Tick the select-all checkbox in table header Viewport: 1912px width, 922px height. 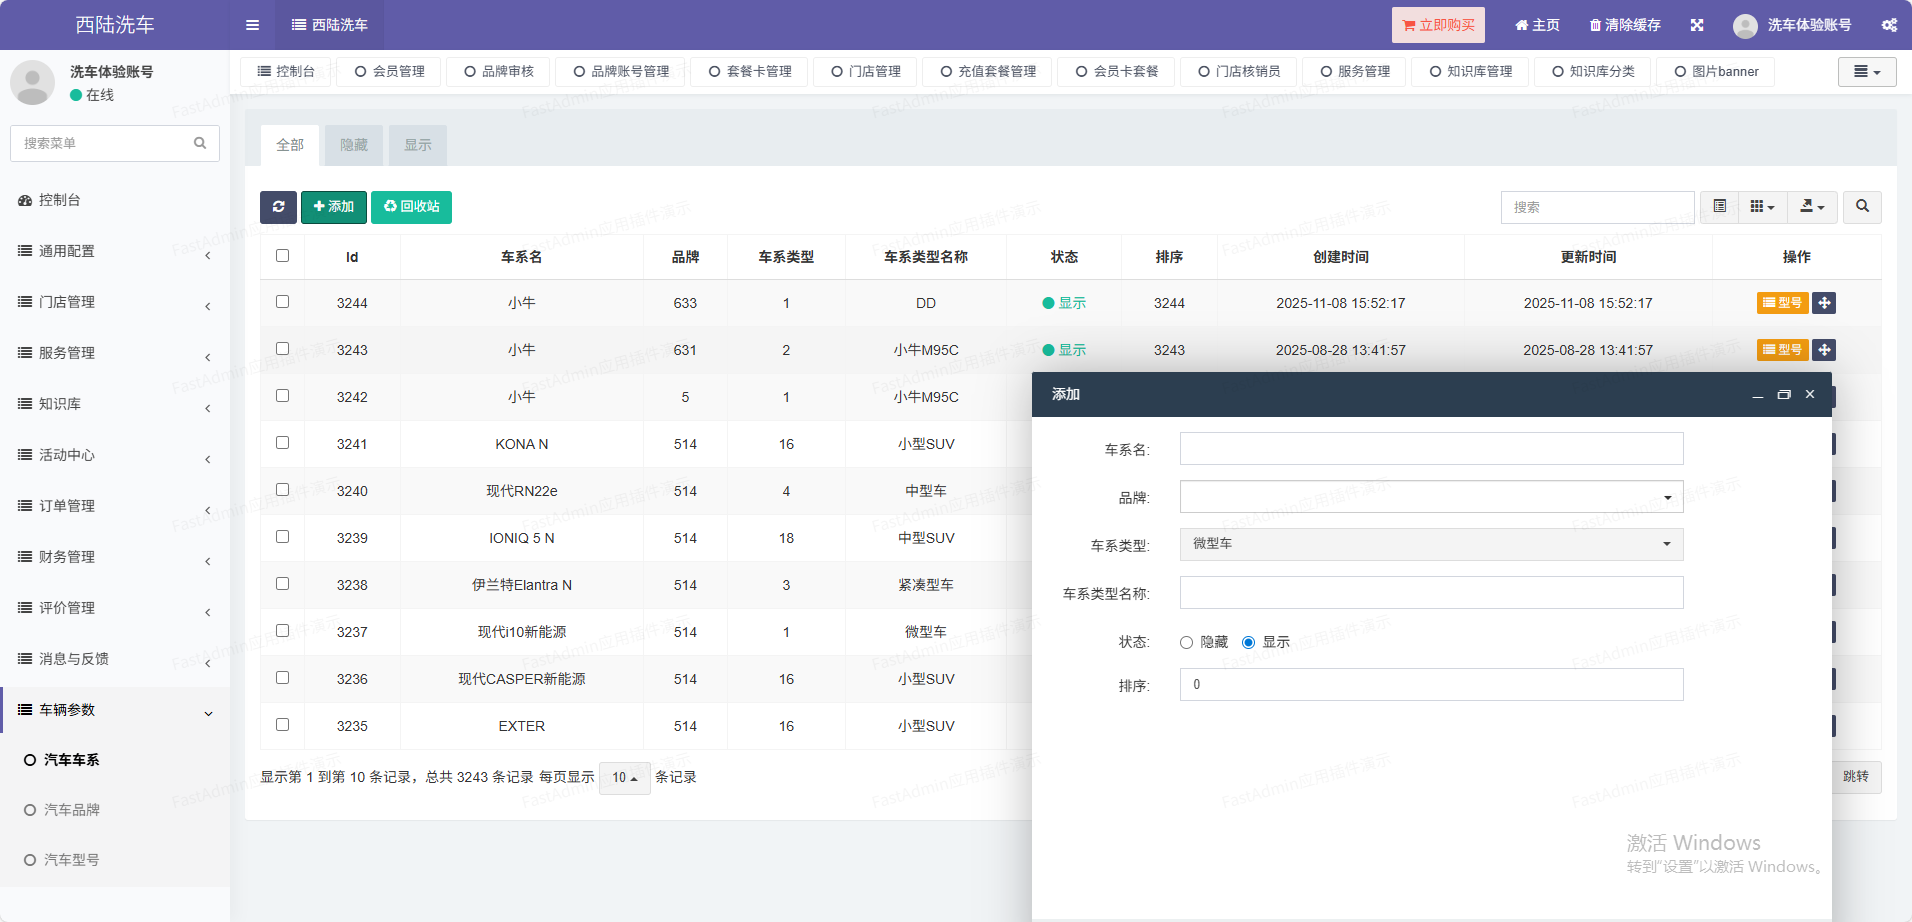pyautogui.click(x=283, y=256)
